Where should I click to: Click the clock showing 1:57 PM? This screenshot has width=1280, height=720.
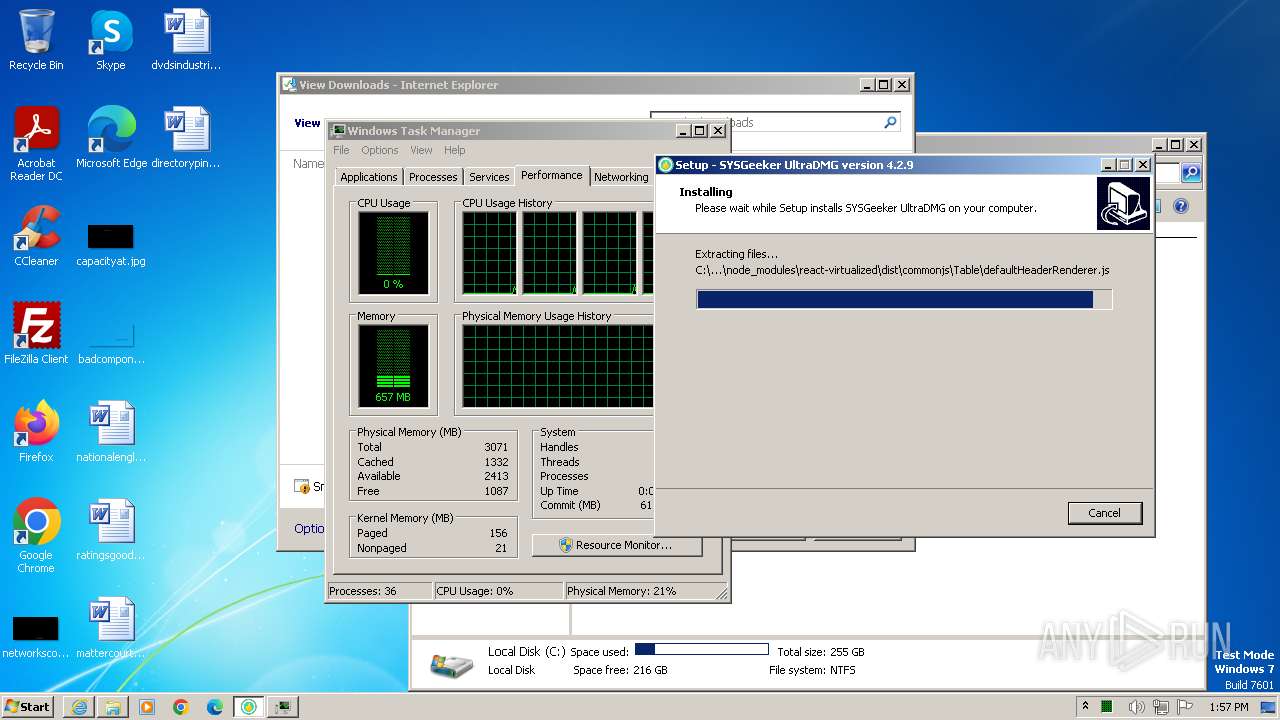(1228, 707)
